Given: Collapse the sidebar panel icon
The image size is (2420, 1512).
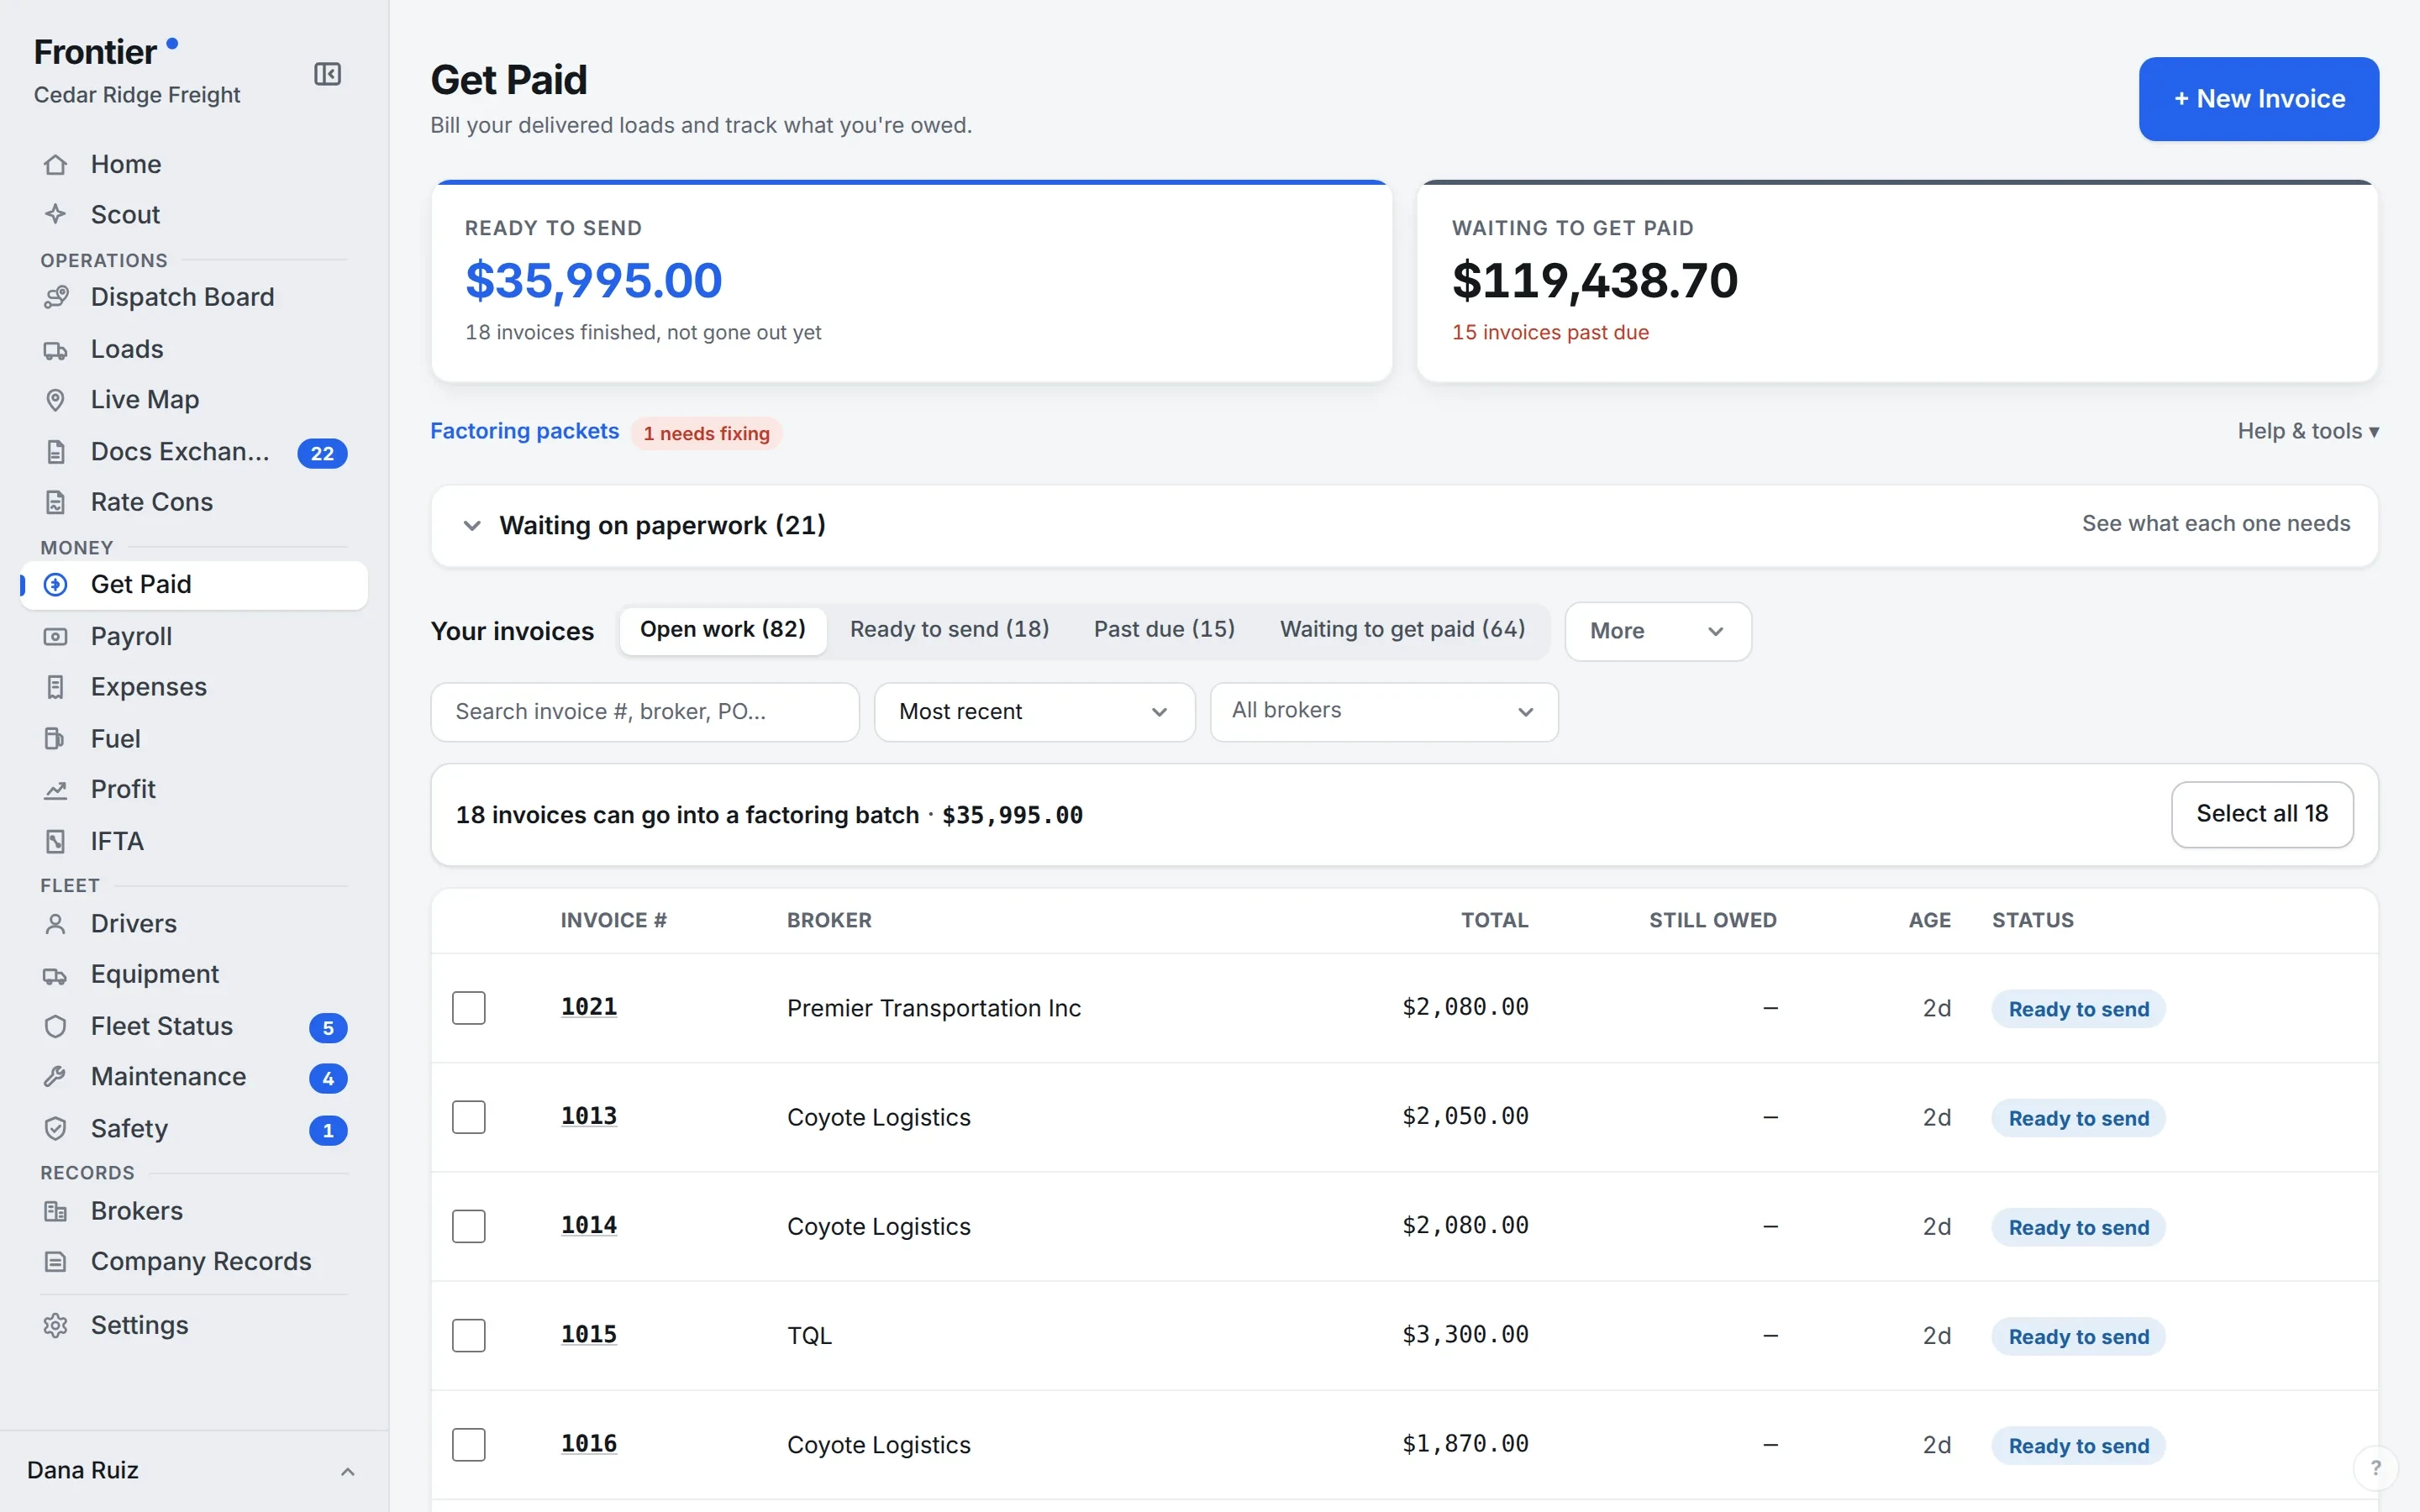Looking at the screenshot, I should tap(327, 74).
